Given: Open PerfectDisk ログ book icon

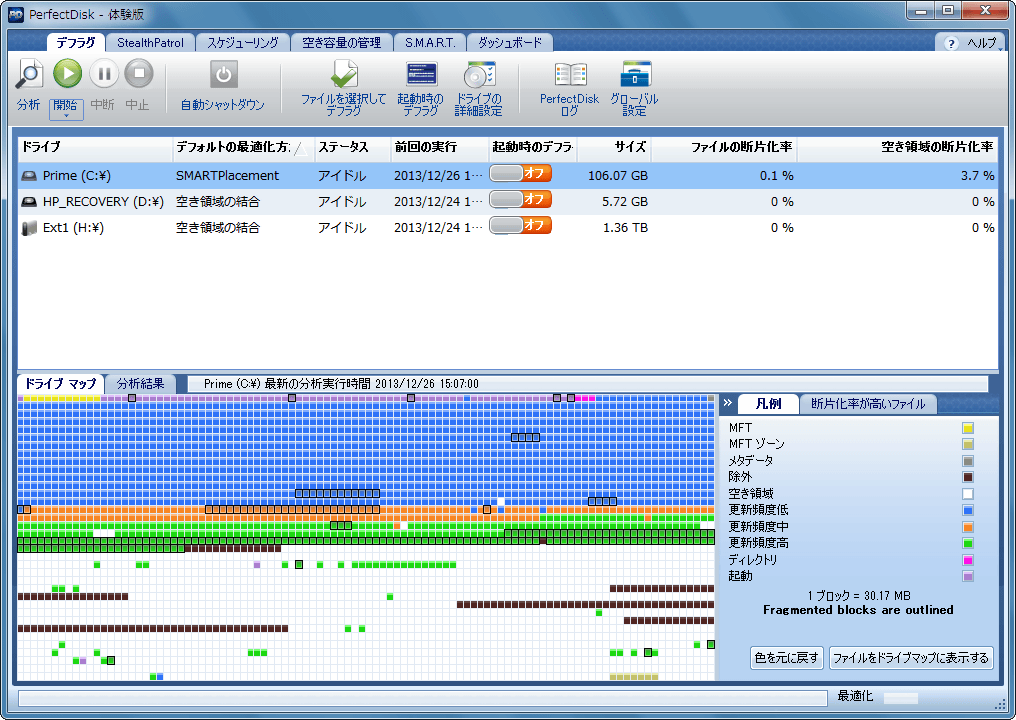Looking at the screenshot, I should [570, 74].
